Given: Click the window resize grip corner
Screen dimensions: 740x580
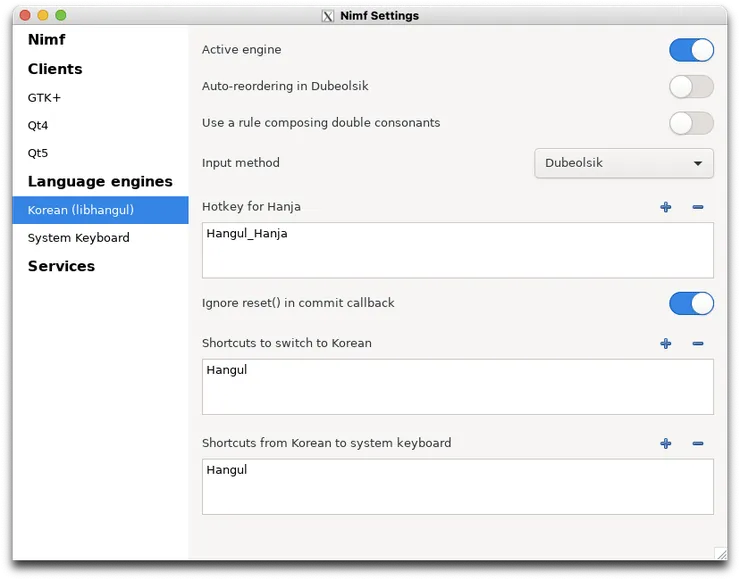Looking at the screenshot, I should (721, 554).
